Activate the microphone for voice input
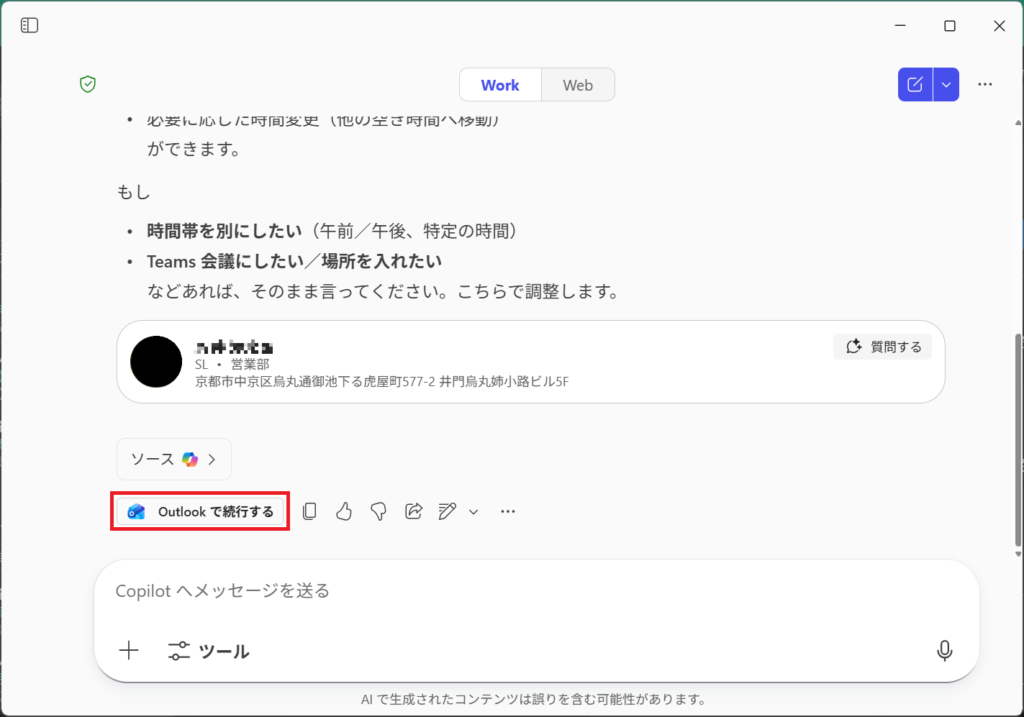Image resolution: width=1024 pixels, height=717 pixels. pos(944,651)
